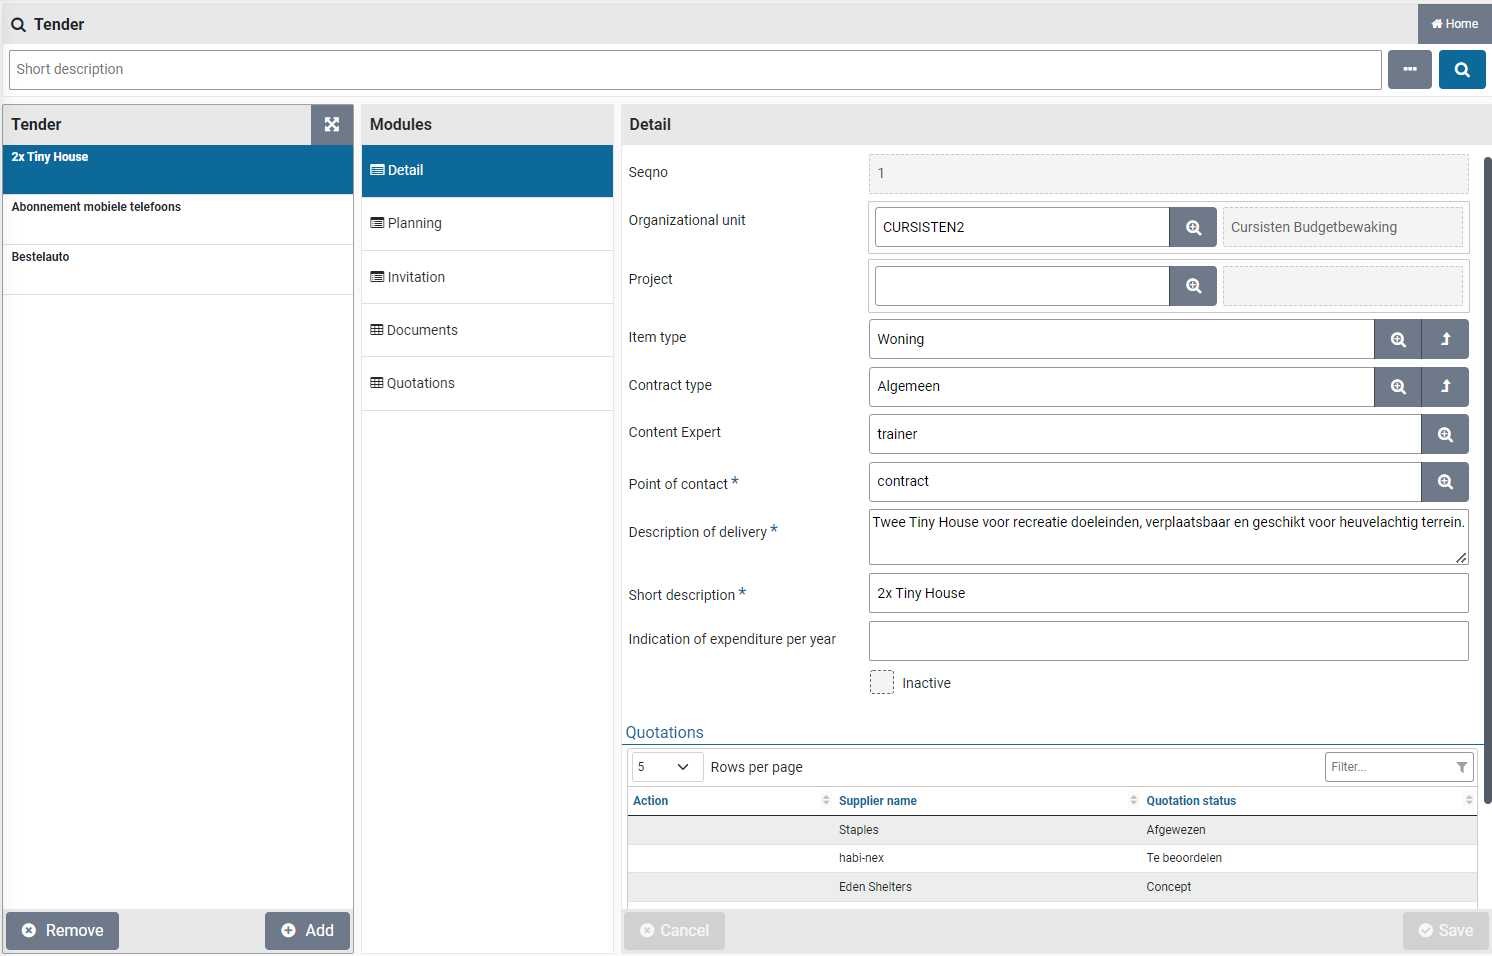Open lookup for Organizational unit

pyautogui.click(x=1193, y=227)
